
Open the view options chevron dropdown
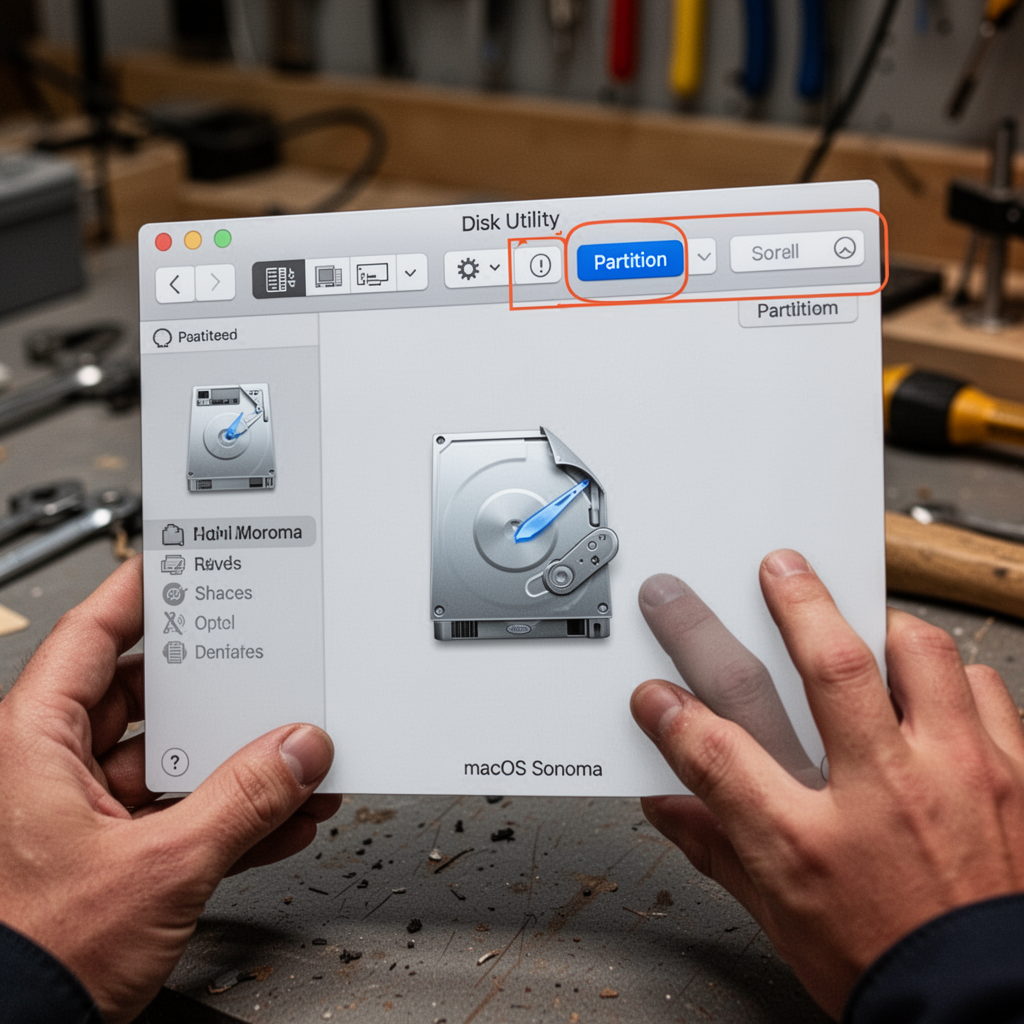tap(411, 272)
